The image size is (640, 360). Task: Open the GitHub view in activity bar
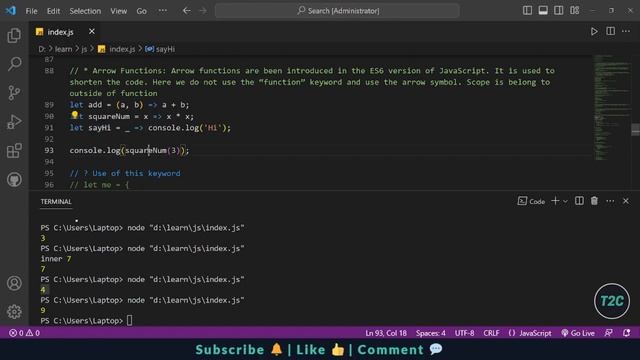[14, 179]
